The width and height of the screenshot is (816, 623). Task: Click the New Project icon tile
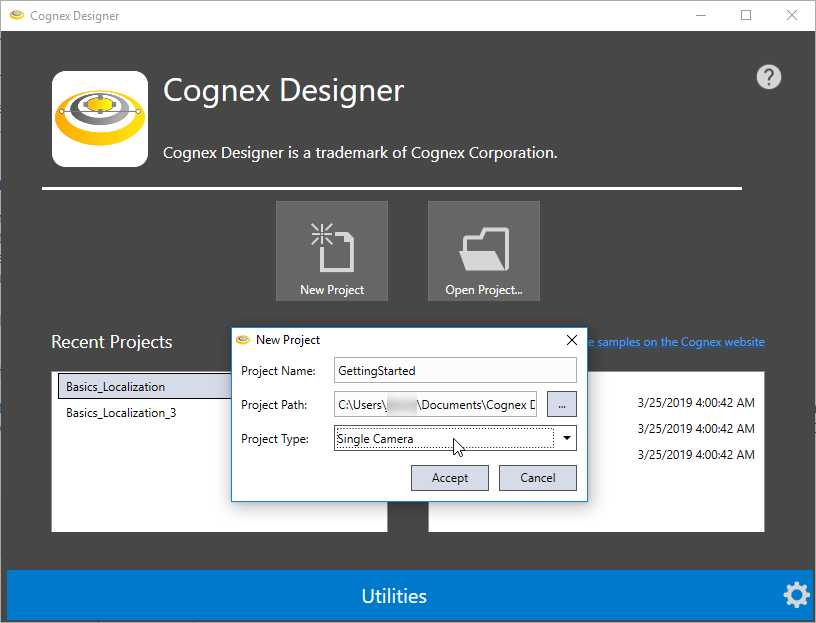(331, 251)
